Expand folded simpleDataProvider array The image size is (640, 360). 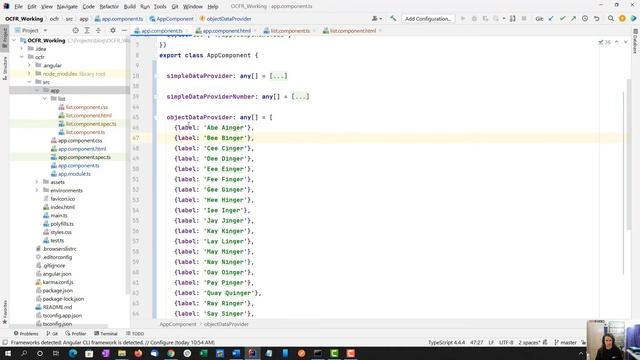point(278,76)
